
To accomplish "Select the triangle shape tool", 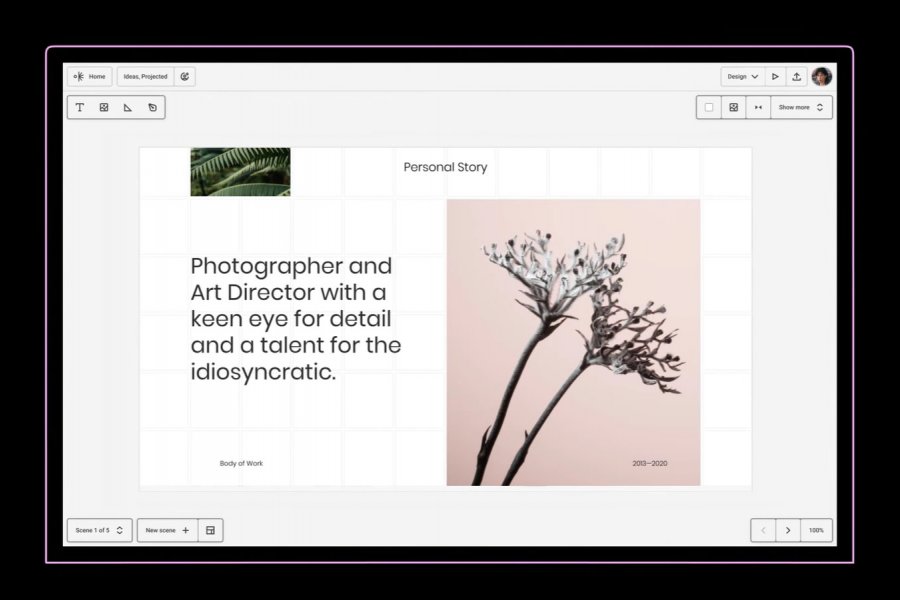I will coord(128,107).
